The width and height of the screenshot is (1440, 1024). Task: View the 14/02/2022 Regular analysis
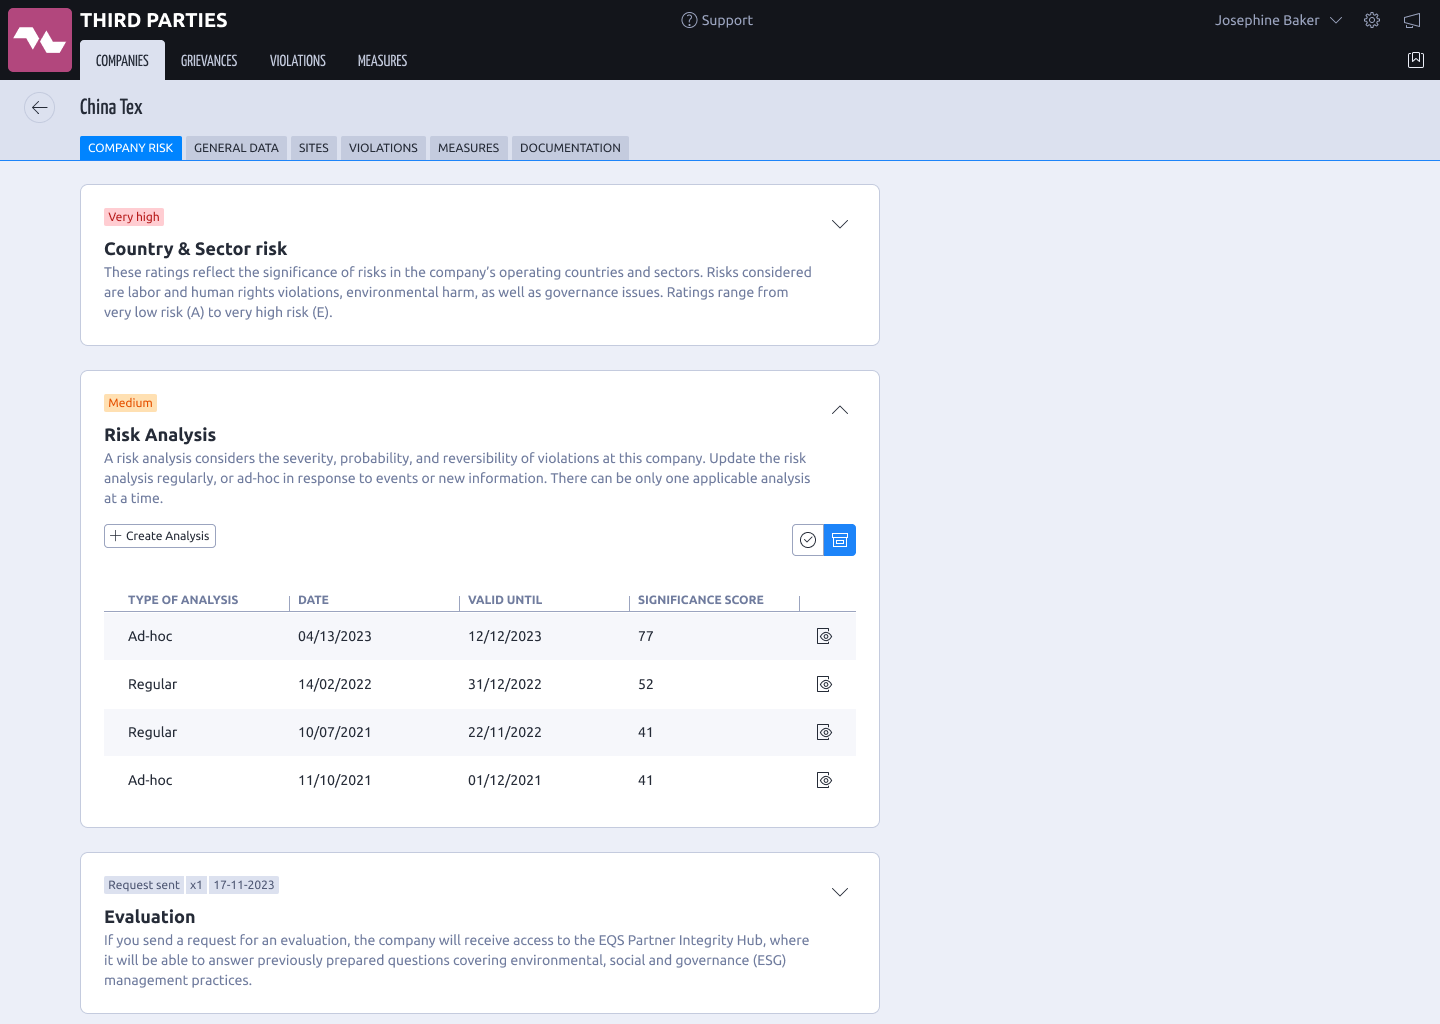pyautogui.click(x=824, y=684)
